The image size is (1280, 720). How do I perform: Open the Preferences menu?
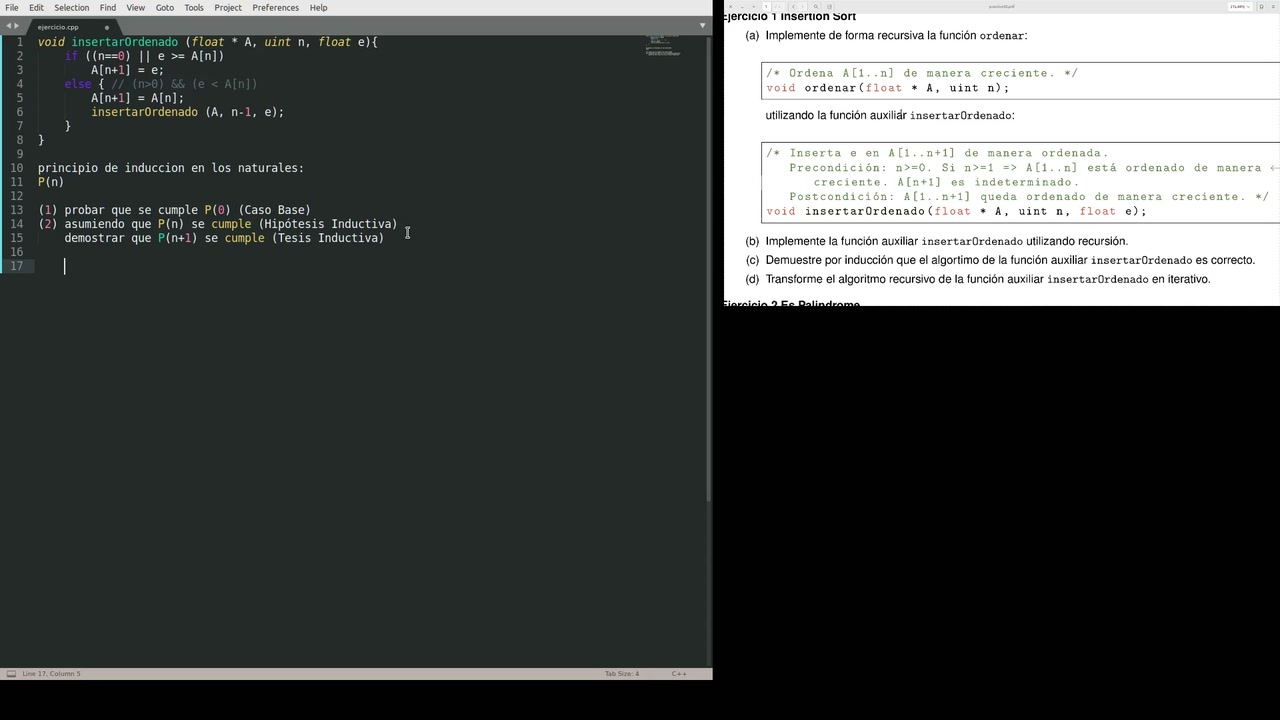click(276, 7)
